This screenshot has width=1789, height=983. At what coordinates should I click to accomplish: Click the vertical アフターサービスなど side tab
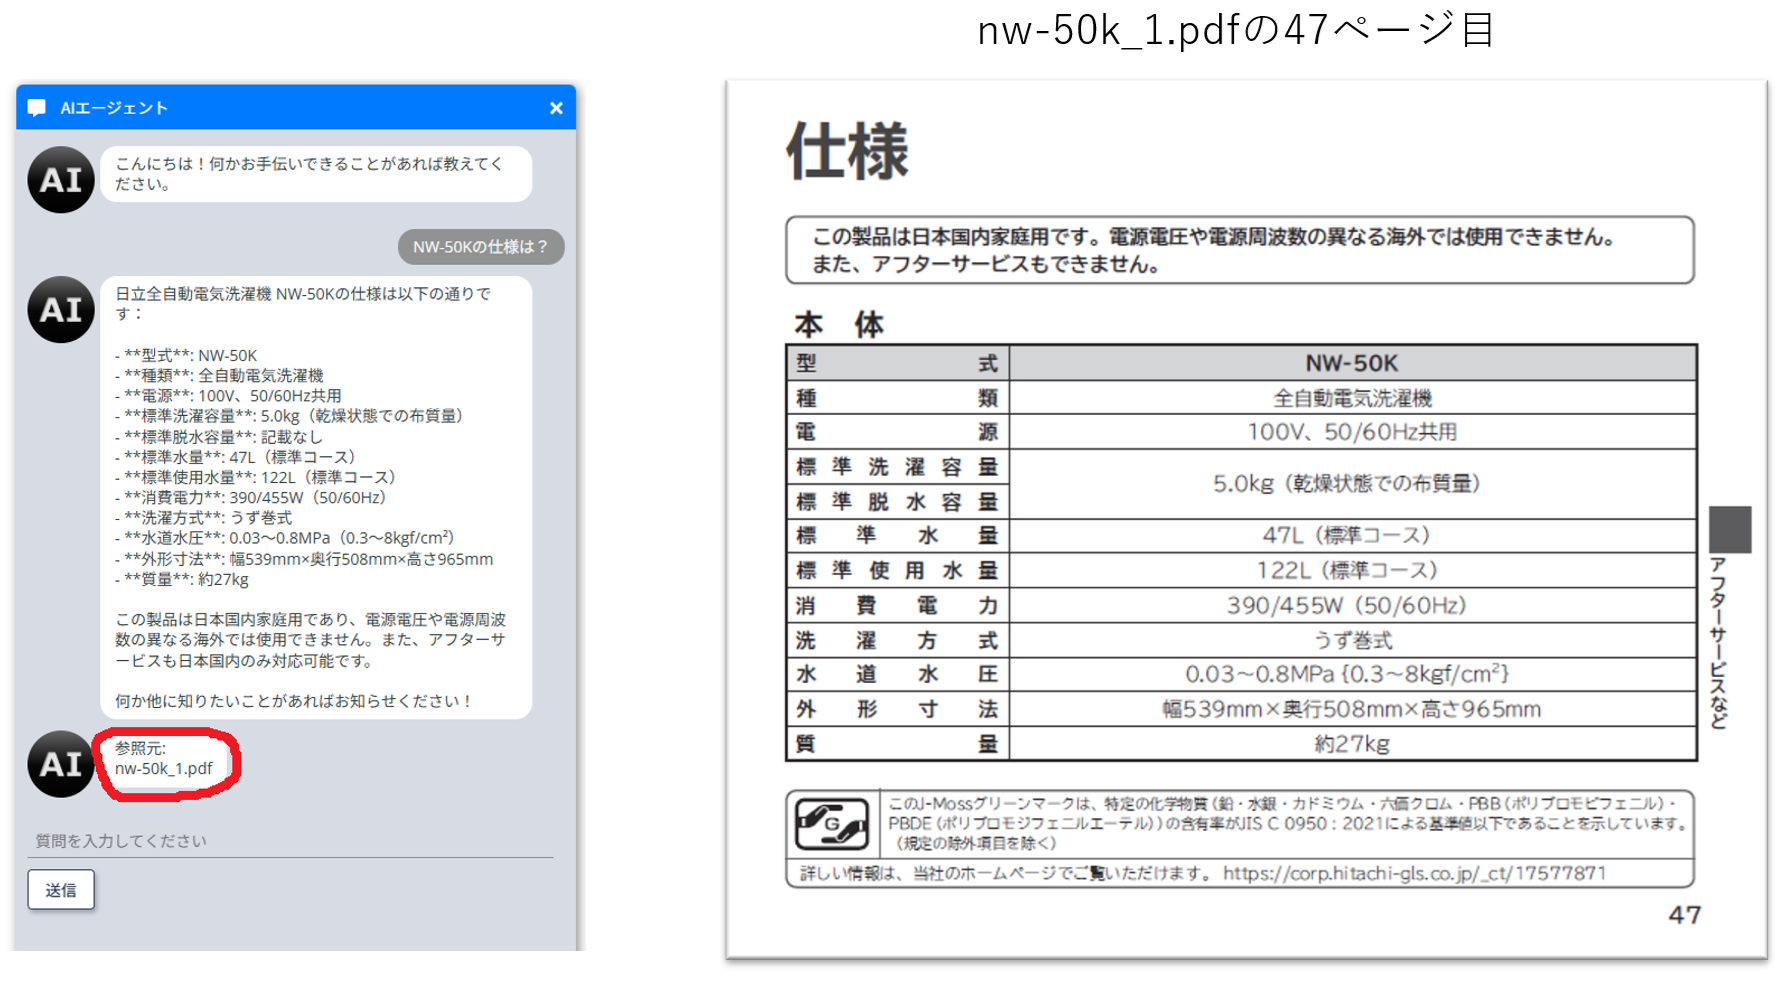(1719, 643)
